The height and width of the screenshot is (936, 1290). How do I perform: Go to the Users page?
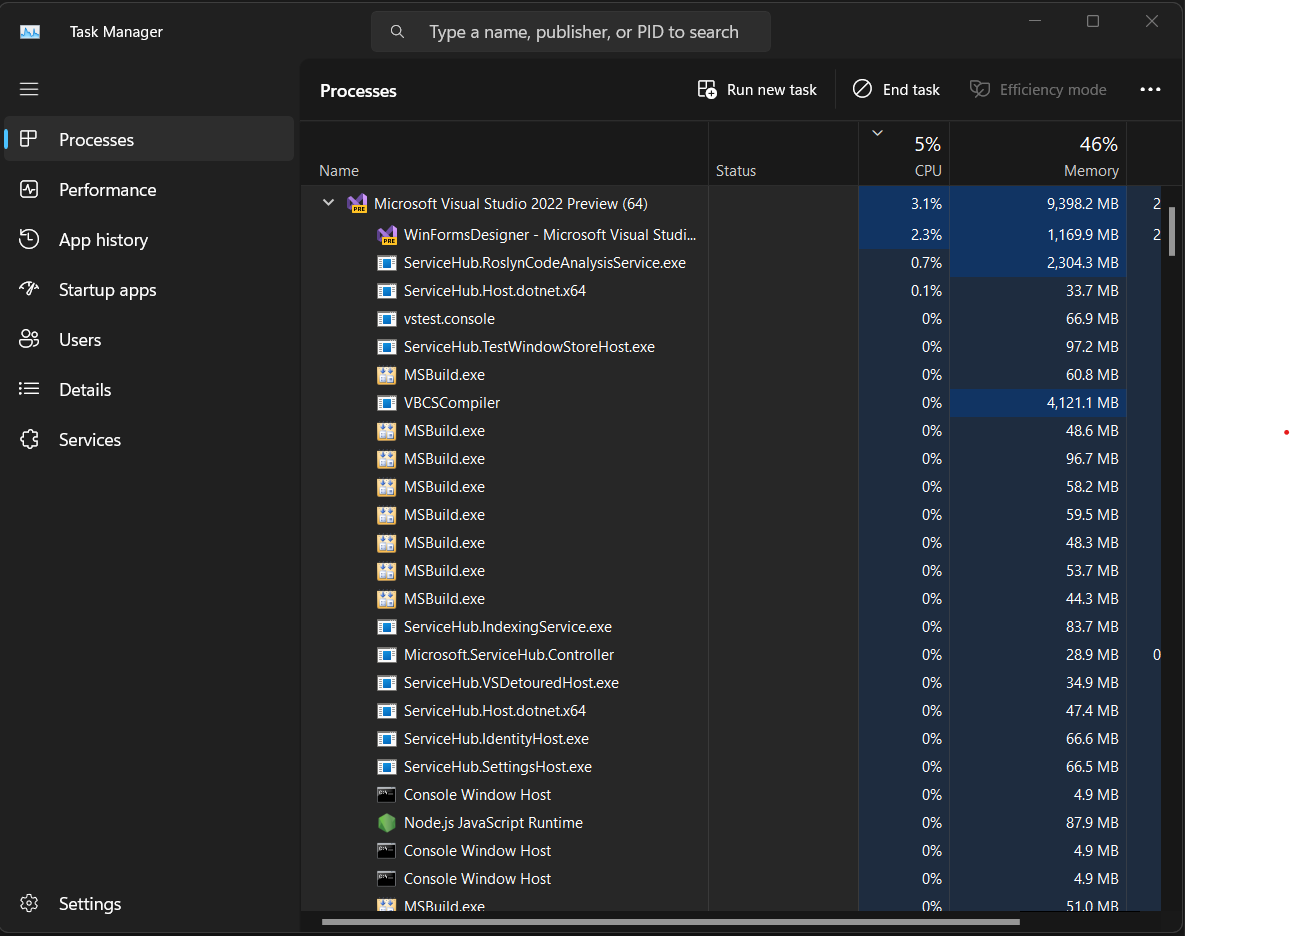tap(80, 340)
